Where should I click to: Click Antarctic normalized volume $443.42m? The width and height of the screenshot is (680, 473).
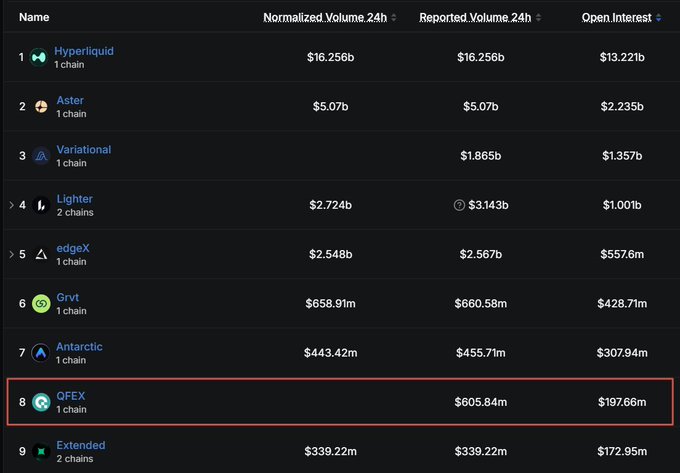tap(330, 353)
